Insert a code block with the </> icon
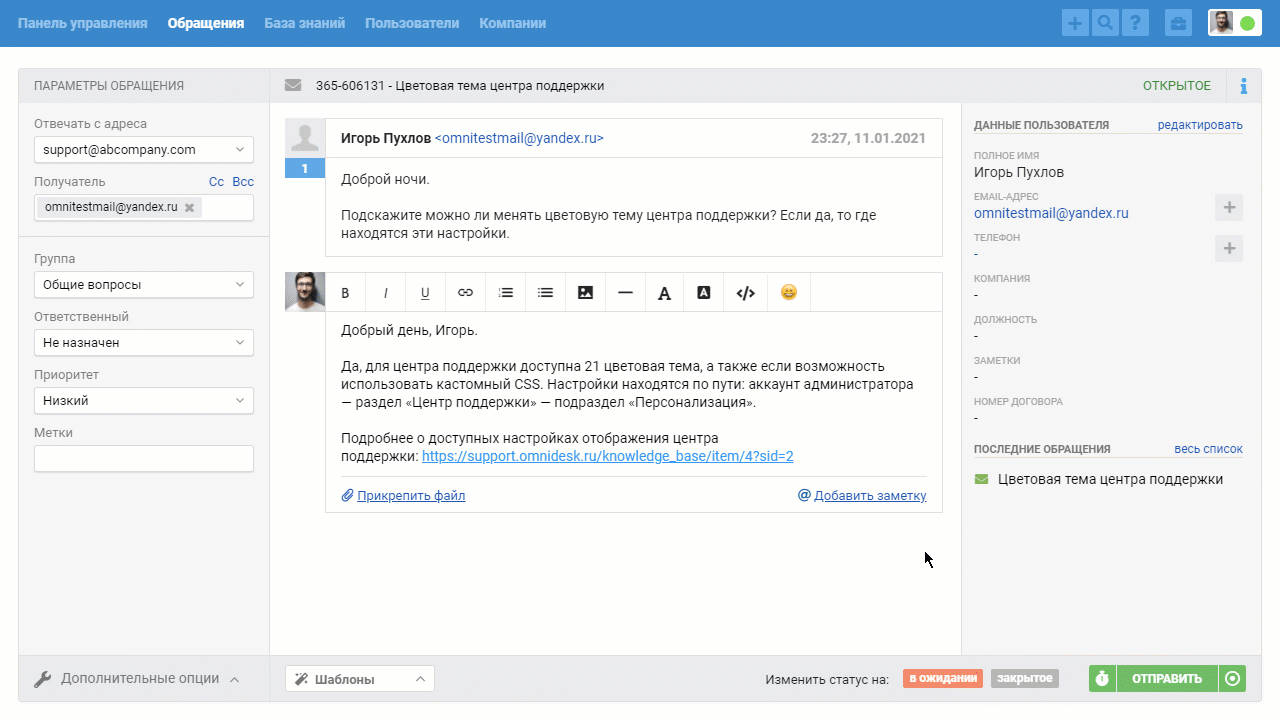Screen dimensions: 1280x720 click(745, 292)
